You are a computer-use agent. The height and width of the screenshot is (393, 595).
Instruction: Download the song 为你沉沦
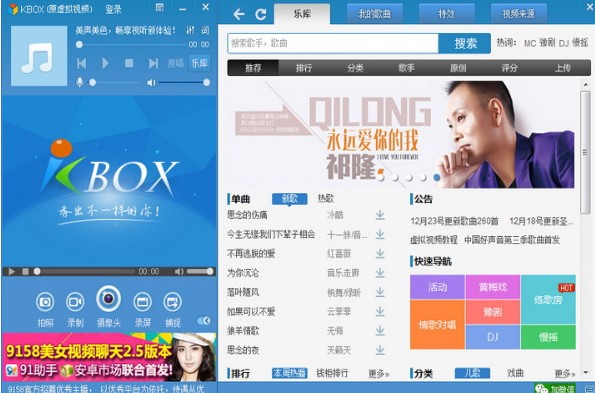pos(380,273)
